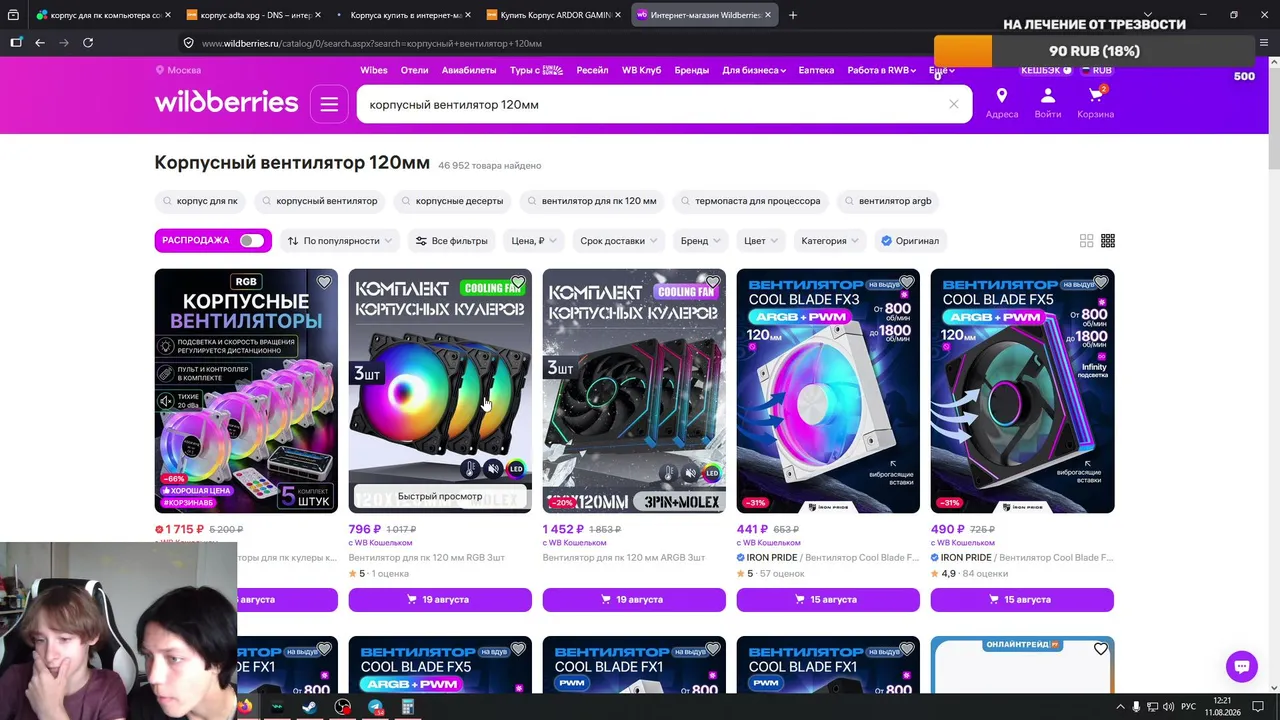Screen dimensions: 1280x720
Task: Add 490 ₽ Cool Blade FX5 to favorites
Action: tap(1100, 283)
